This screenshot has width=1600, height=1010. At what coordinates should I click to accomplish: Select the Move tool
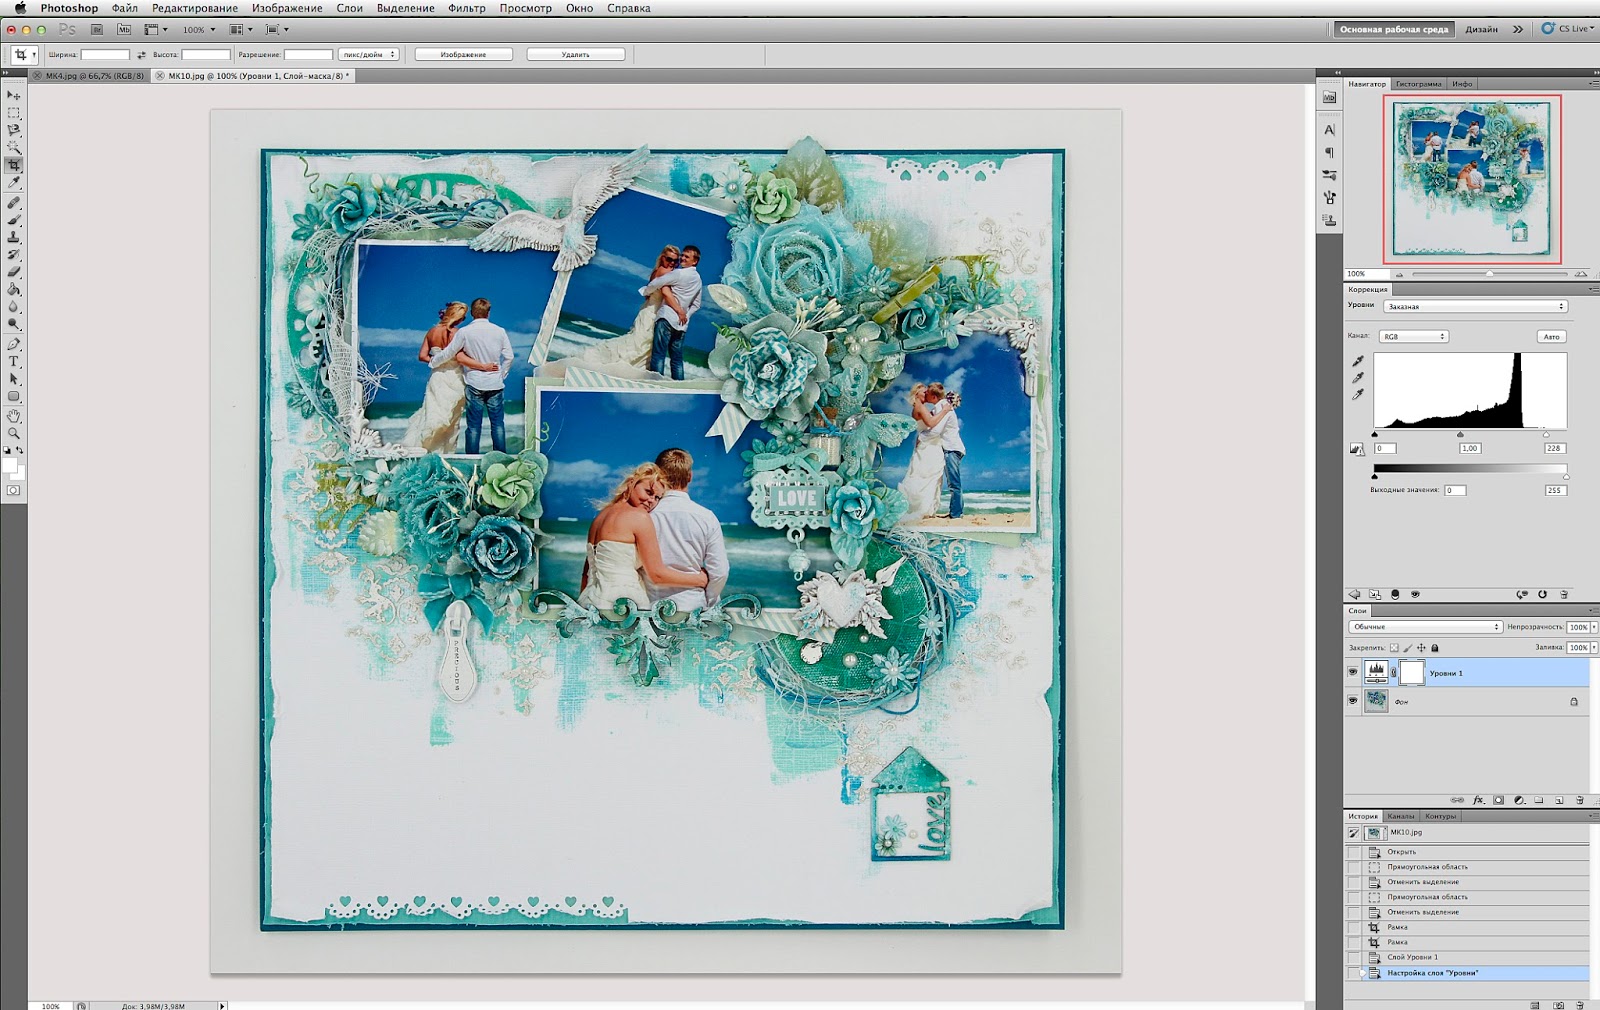[14, 95]
